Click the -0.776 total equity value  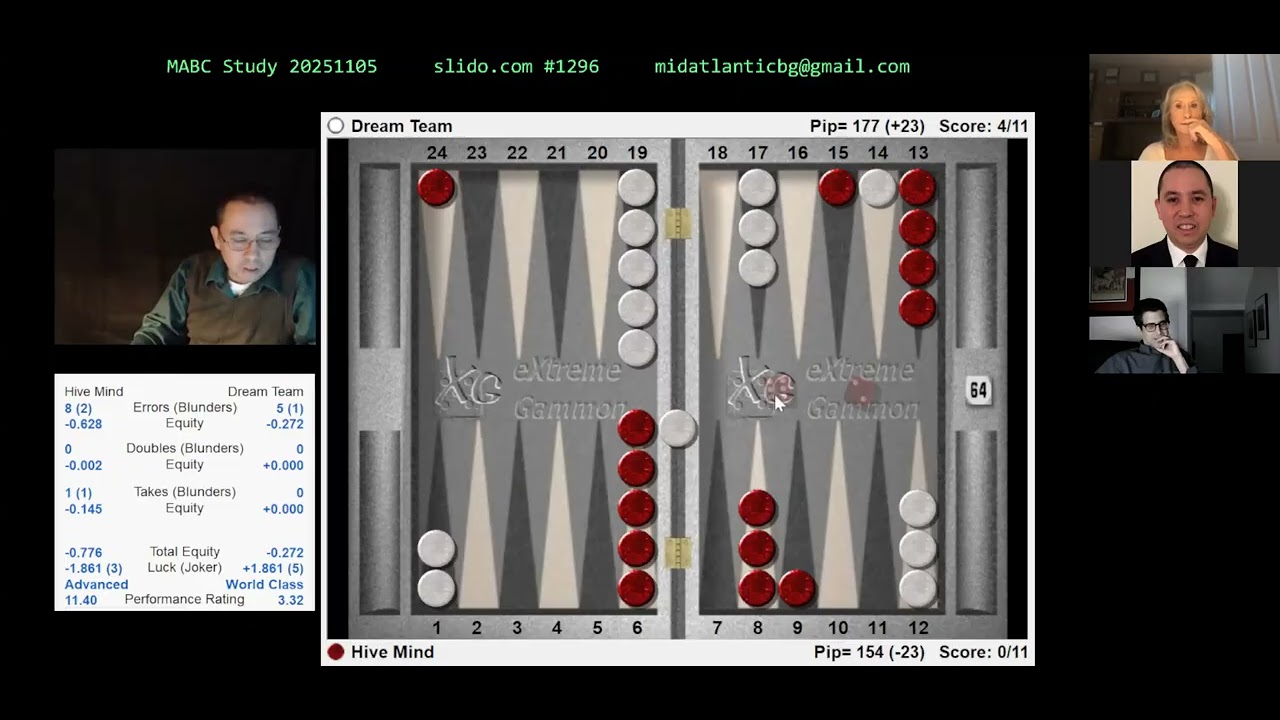[x=83, y=553]
